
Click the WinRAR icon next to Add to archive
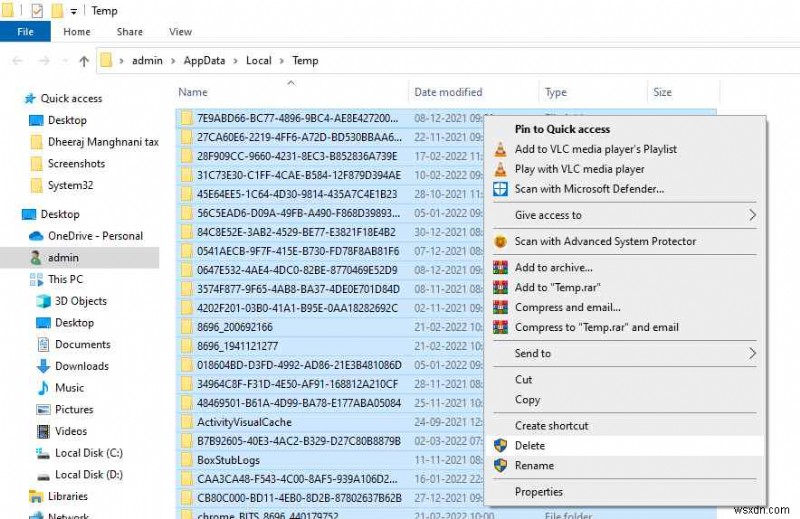[x=500, y=268]
